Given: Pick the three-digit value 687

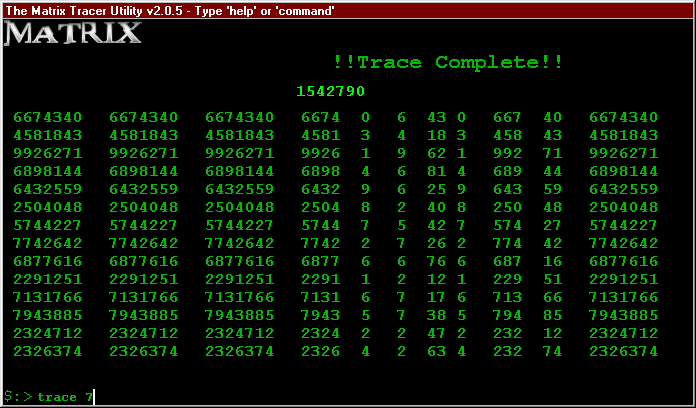Looking at the screenshot, I should [x=507, y=262].
